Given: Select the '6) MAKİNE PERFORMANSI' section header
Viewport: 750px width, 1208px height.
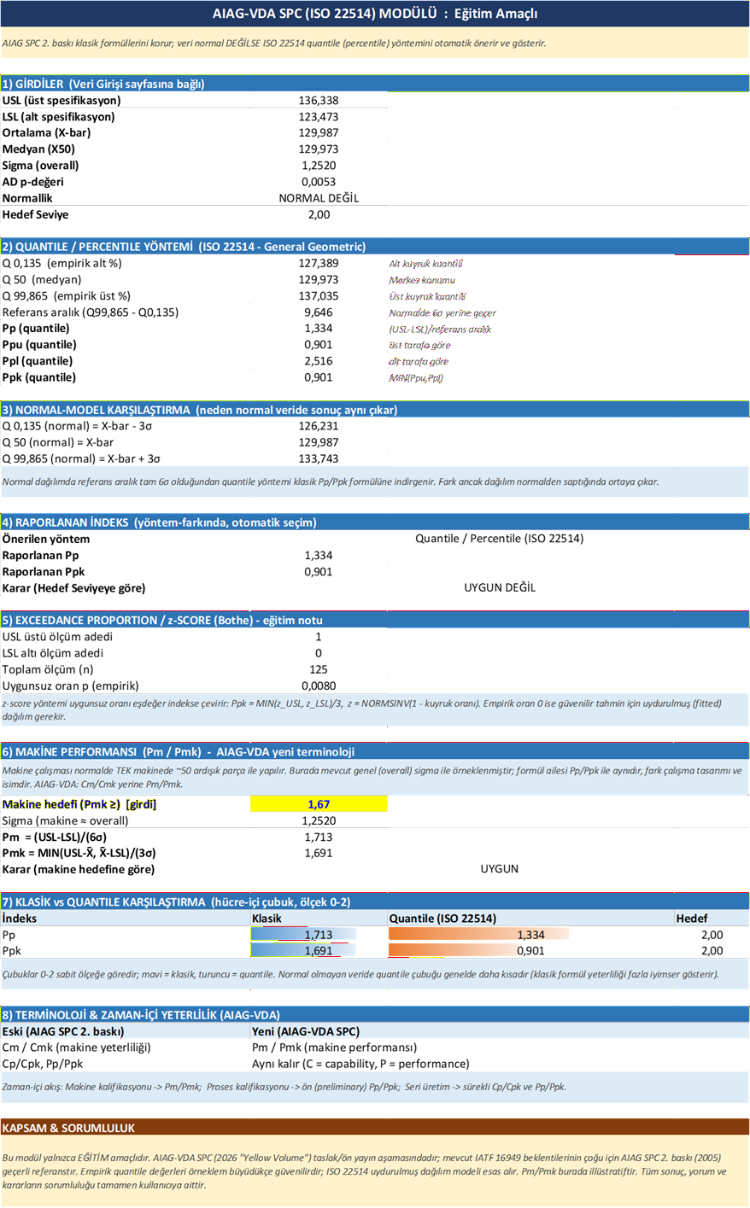Looking at the screenshot, I should pyautogui.click(x=375, y=752).
